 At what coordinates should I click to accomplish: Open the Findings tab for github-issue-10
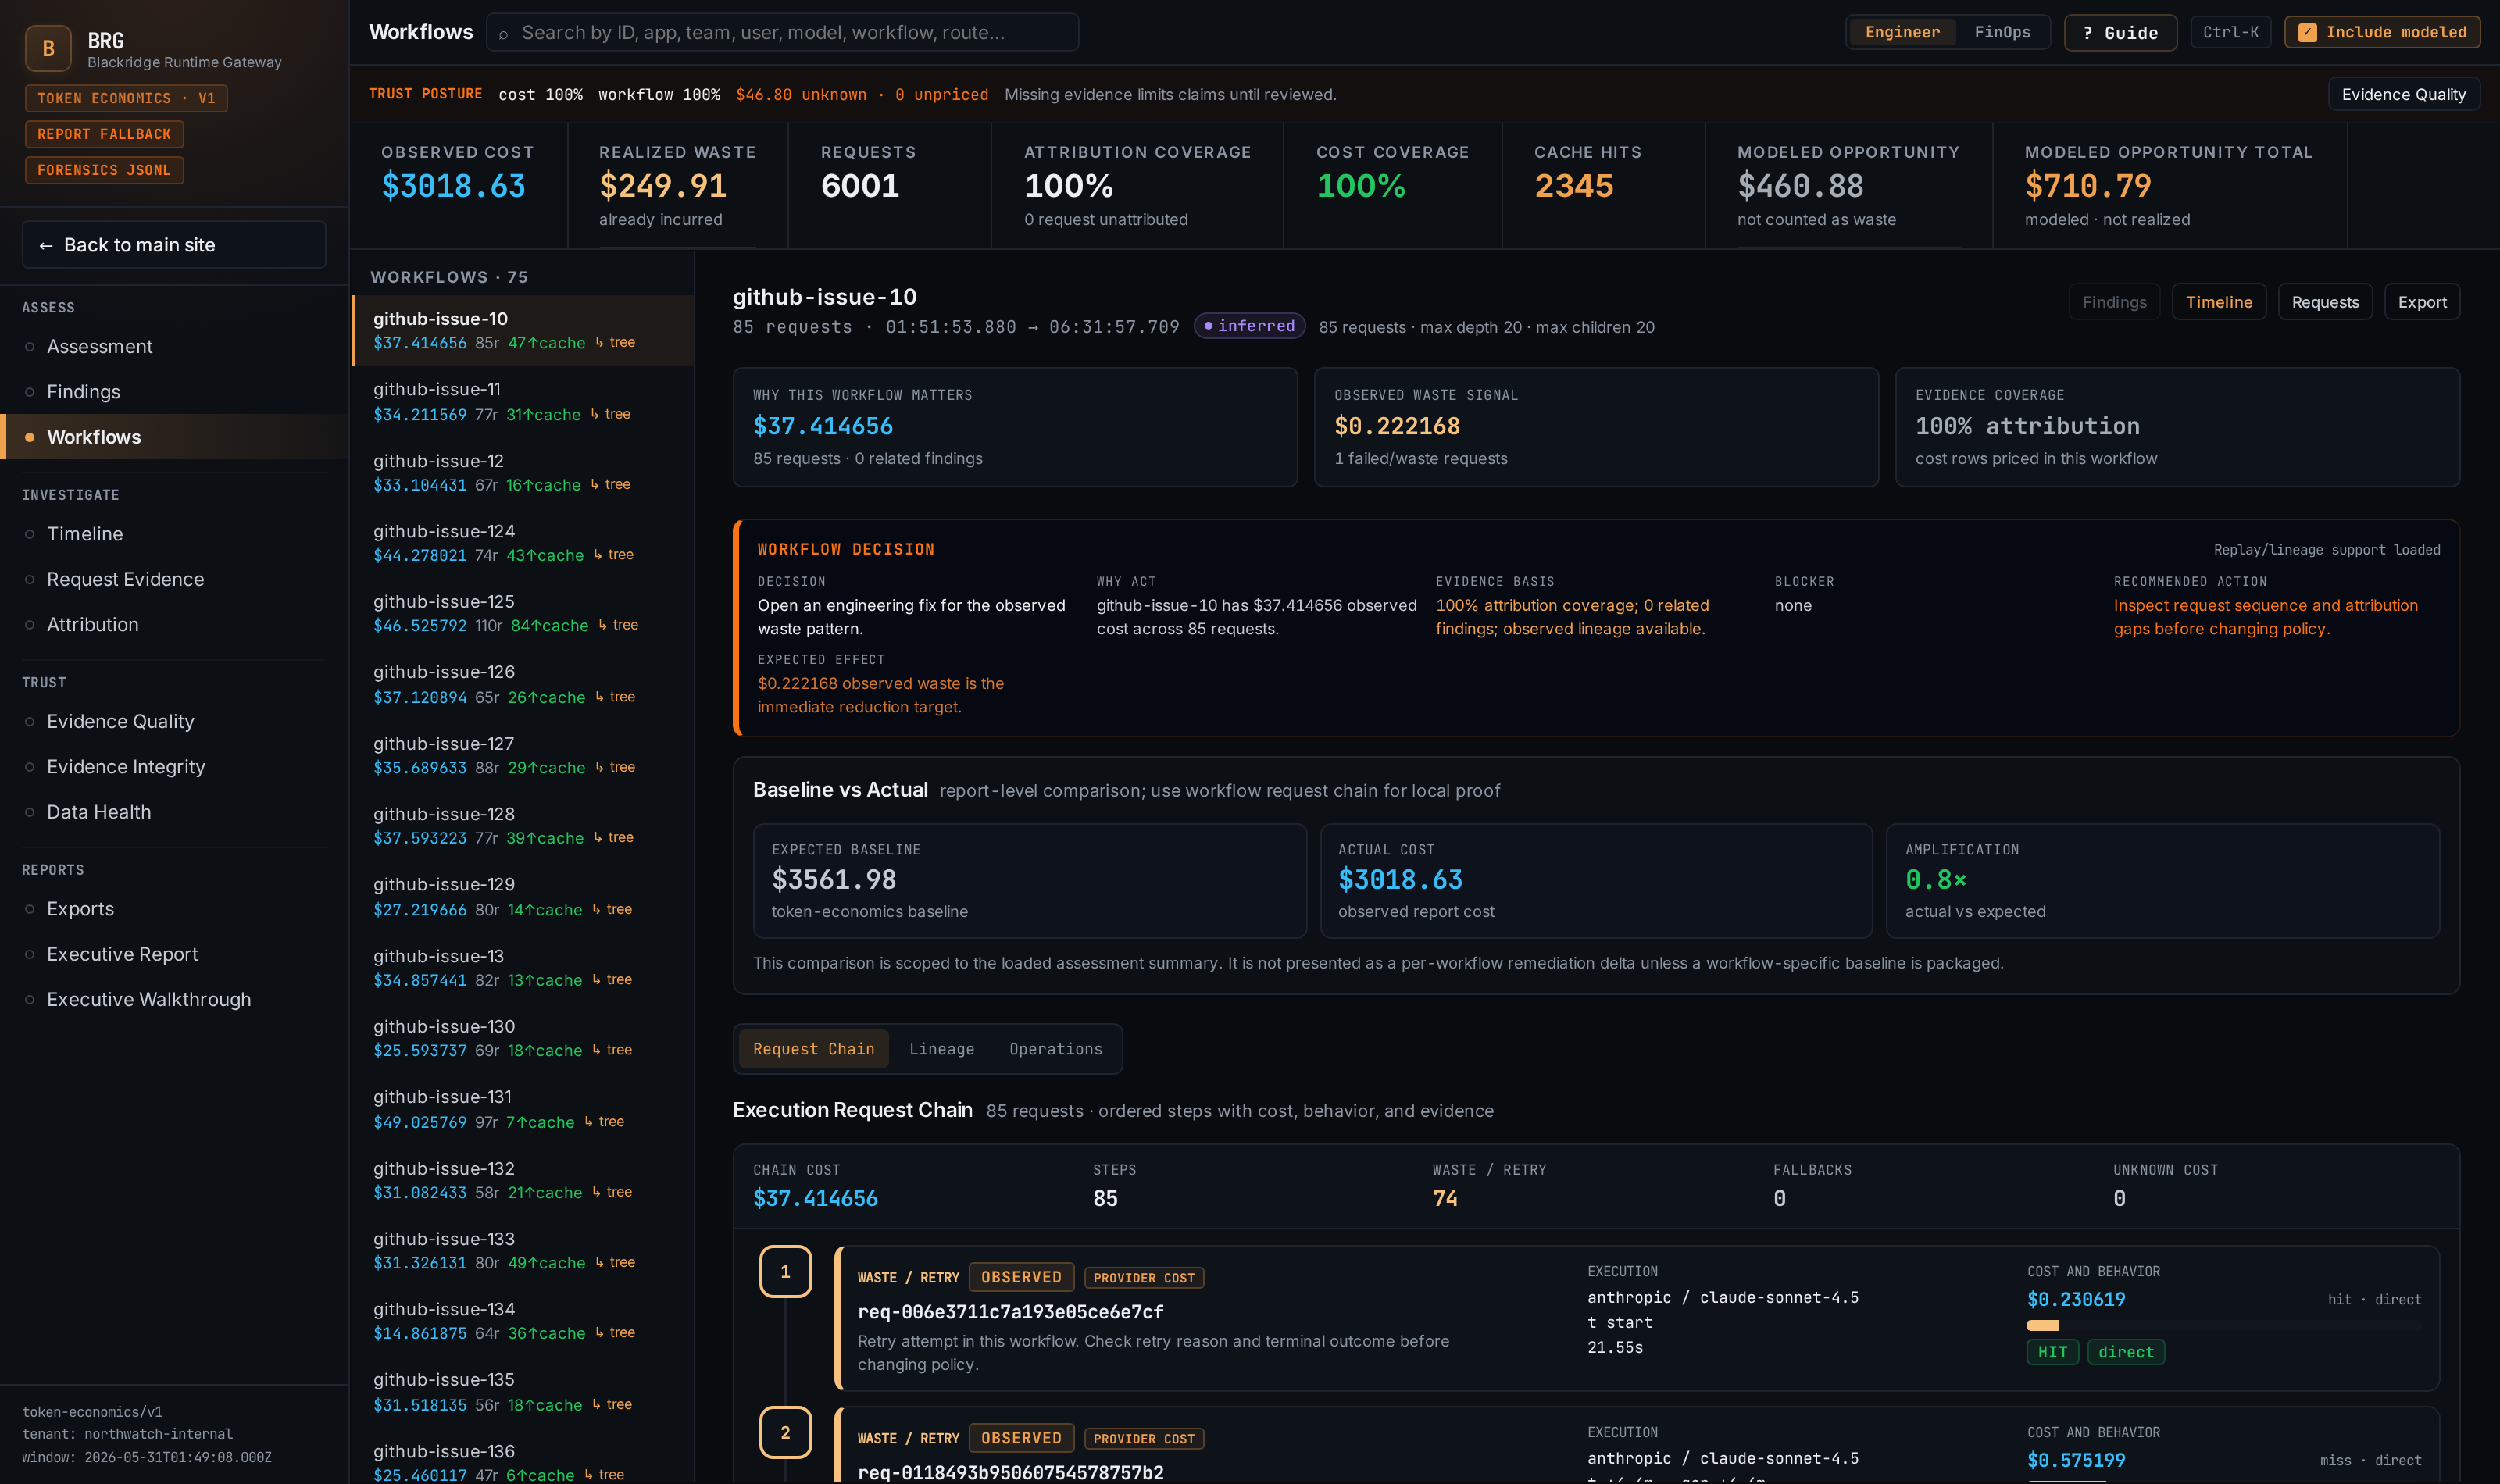click(2114, 302)
